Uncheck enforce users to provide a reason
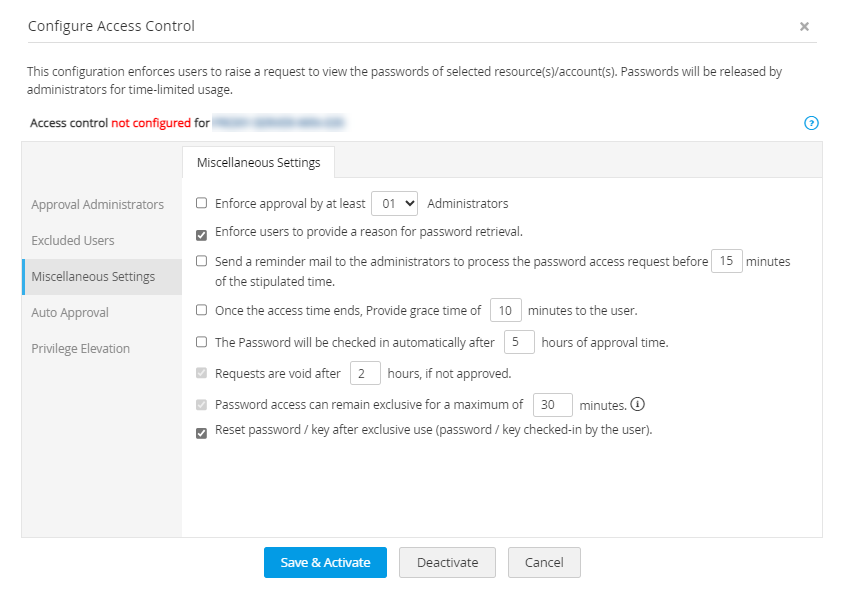Image resolution: width=841 pixels, height=591 pixels. pos(202,233)
